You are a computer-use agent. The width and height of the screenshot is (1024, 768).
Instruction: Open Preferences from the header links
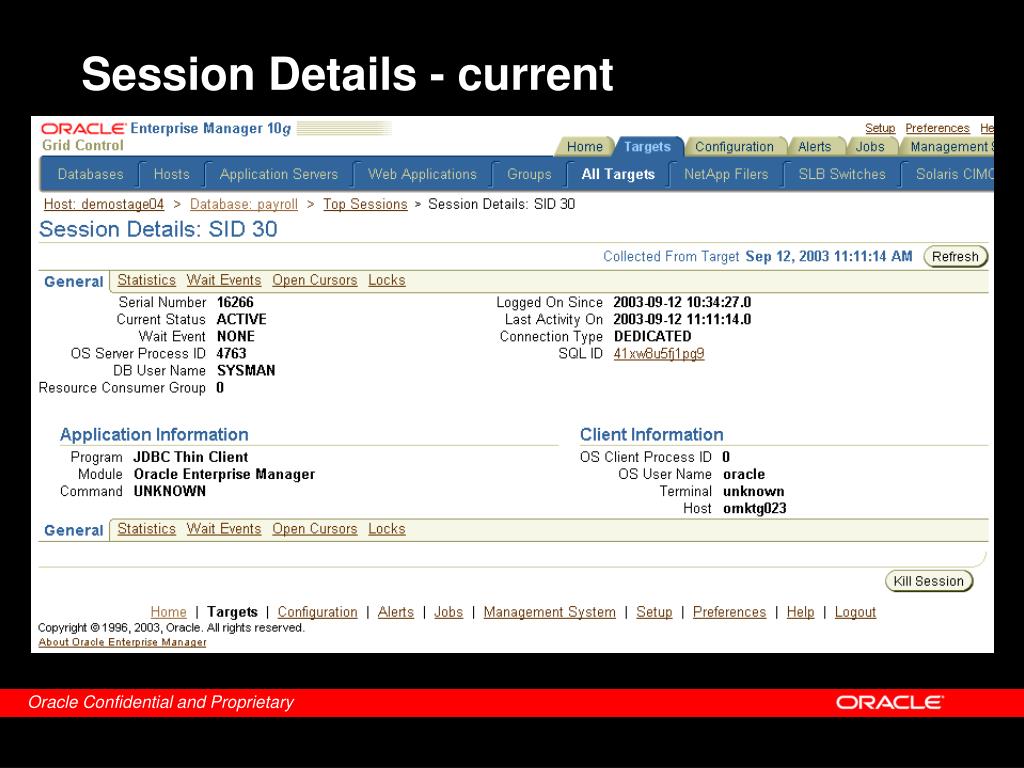tap(937, 128)
